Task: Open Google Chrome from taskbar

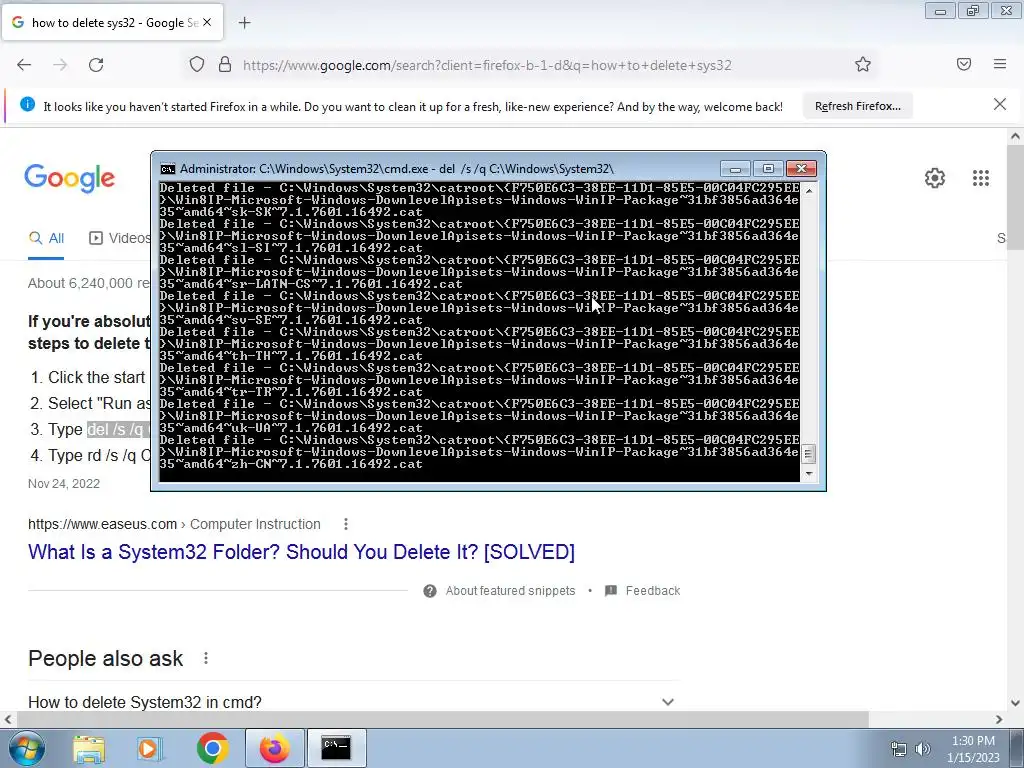Action: point(212,748)
